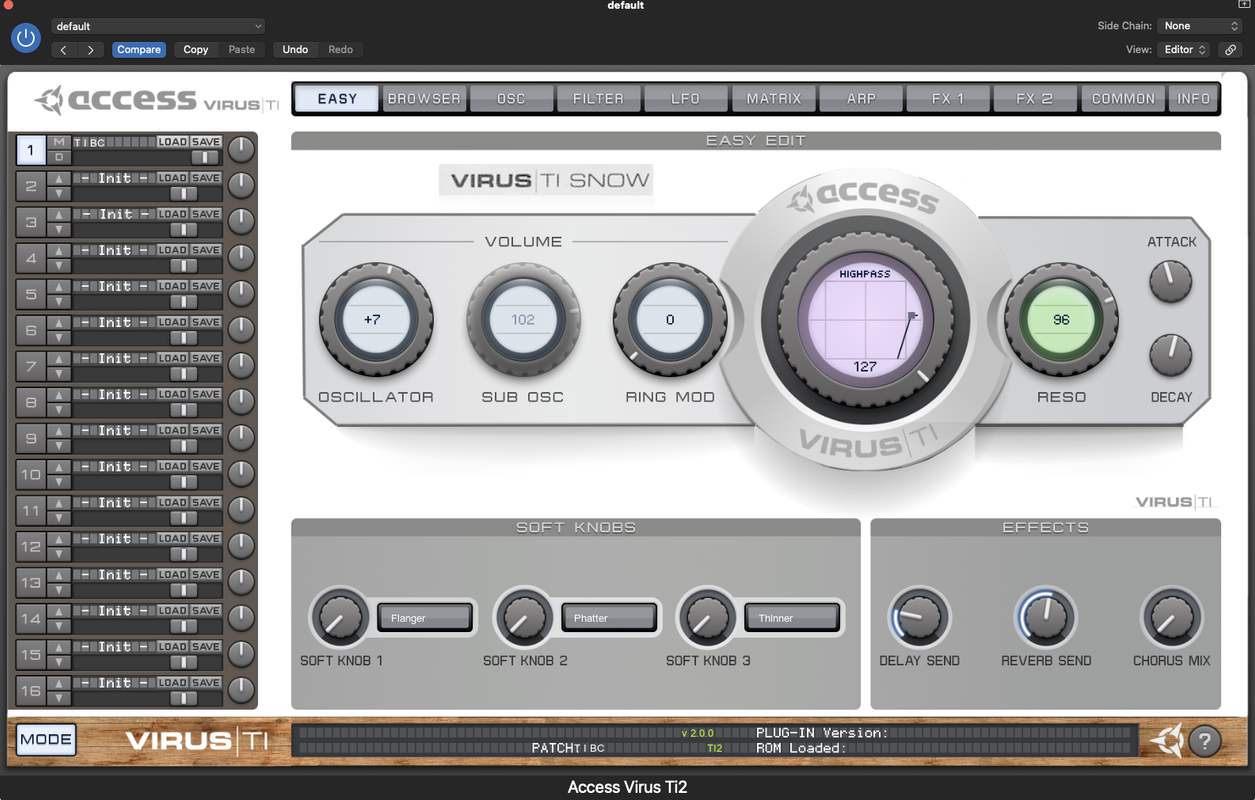
Task: Open Soft Knob 1 Flanger assignment menu
Action: pos(424,618)
